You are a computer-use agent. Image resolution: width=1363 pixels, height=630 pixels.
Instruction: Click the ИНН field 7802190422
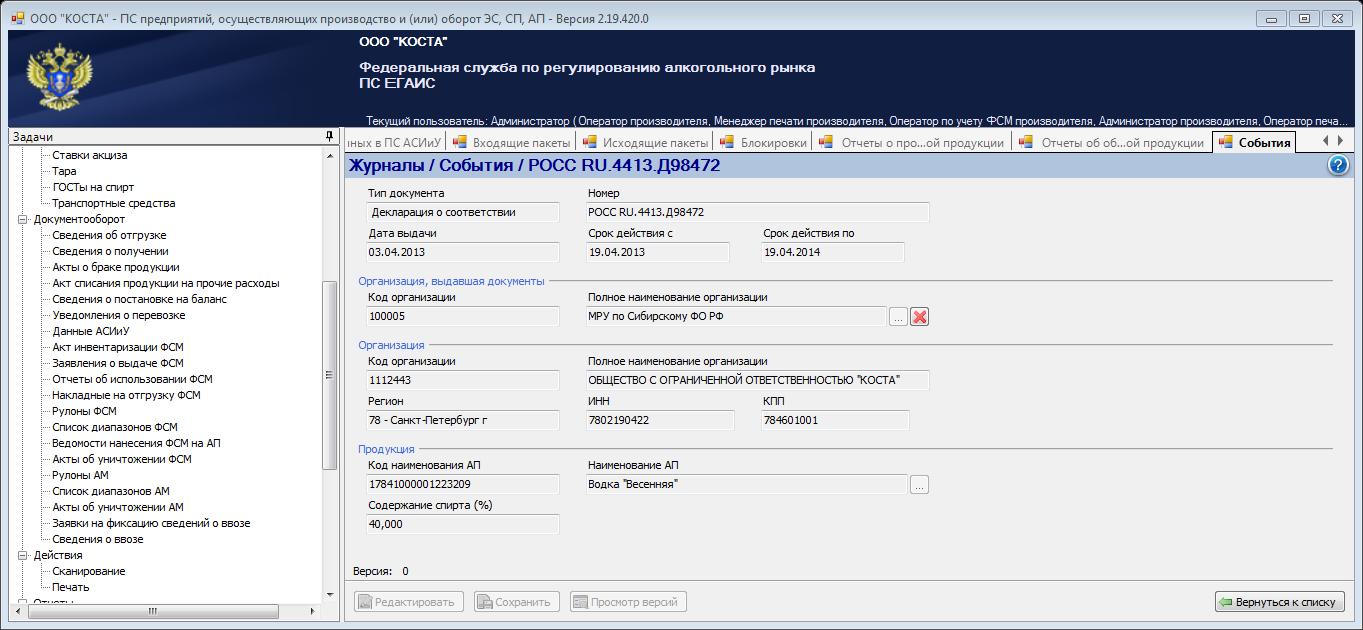(x=658, y=420)
